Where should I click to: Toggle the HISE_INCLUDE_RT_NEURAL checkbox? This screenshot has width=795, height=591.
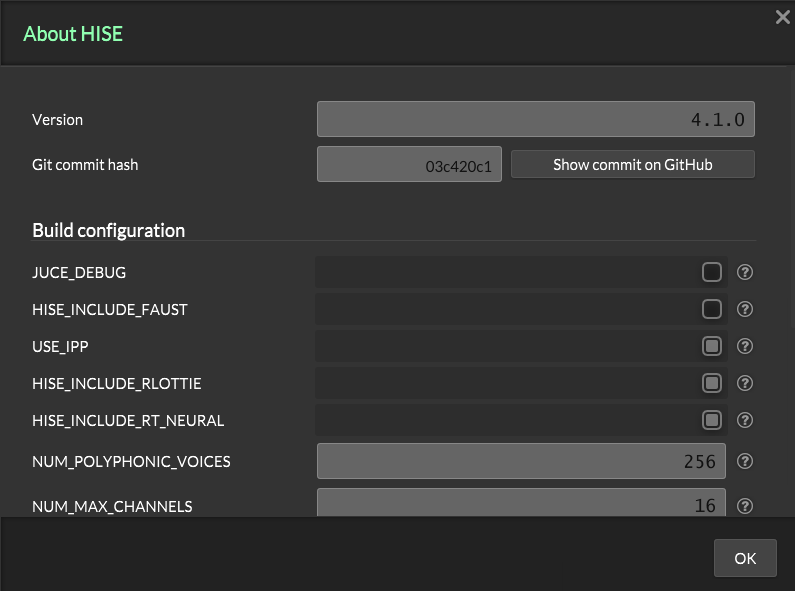(711, 420)
